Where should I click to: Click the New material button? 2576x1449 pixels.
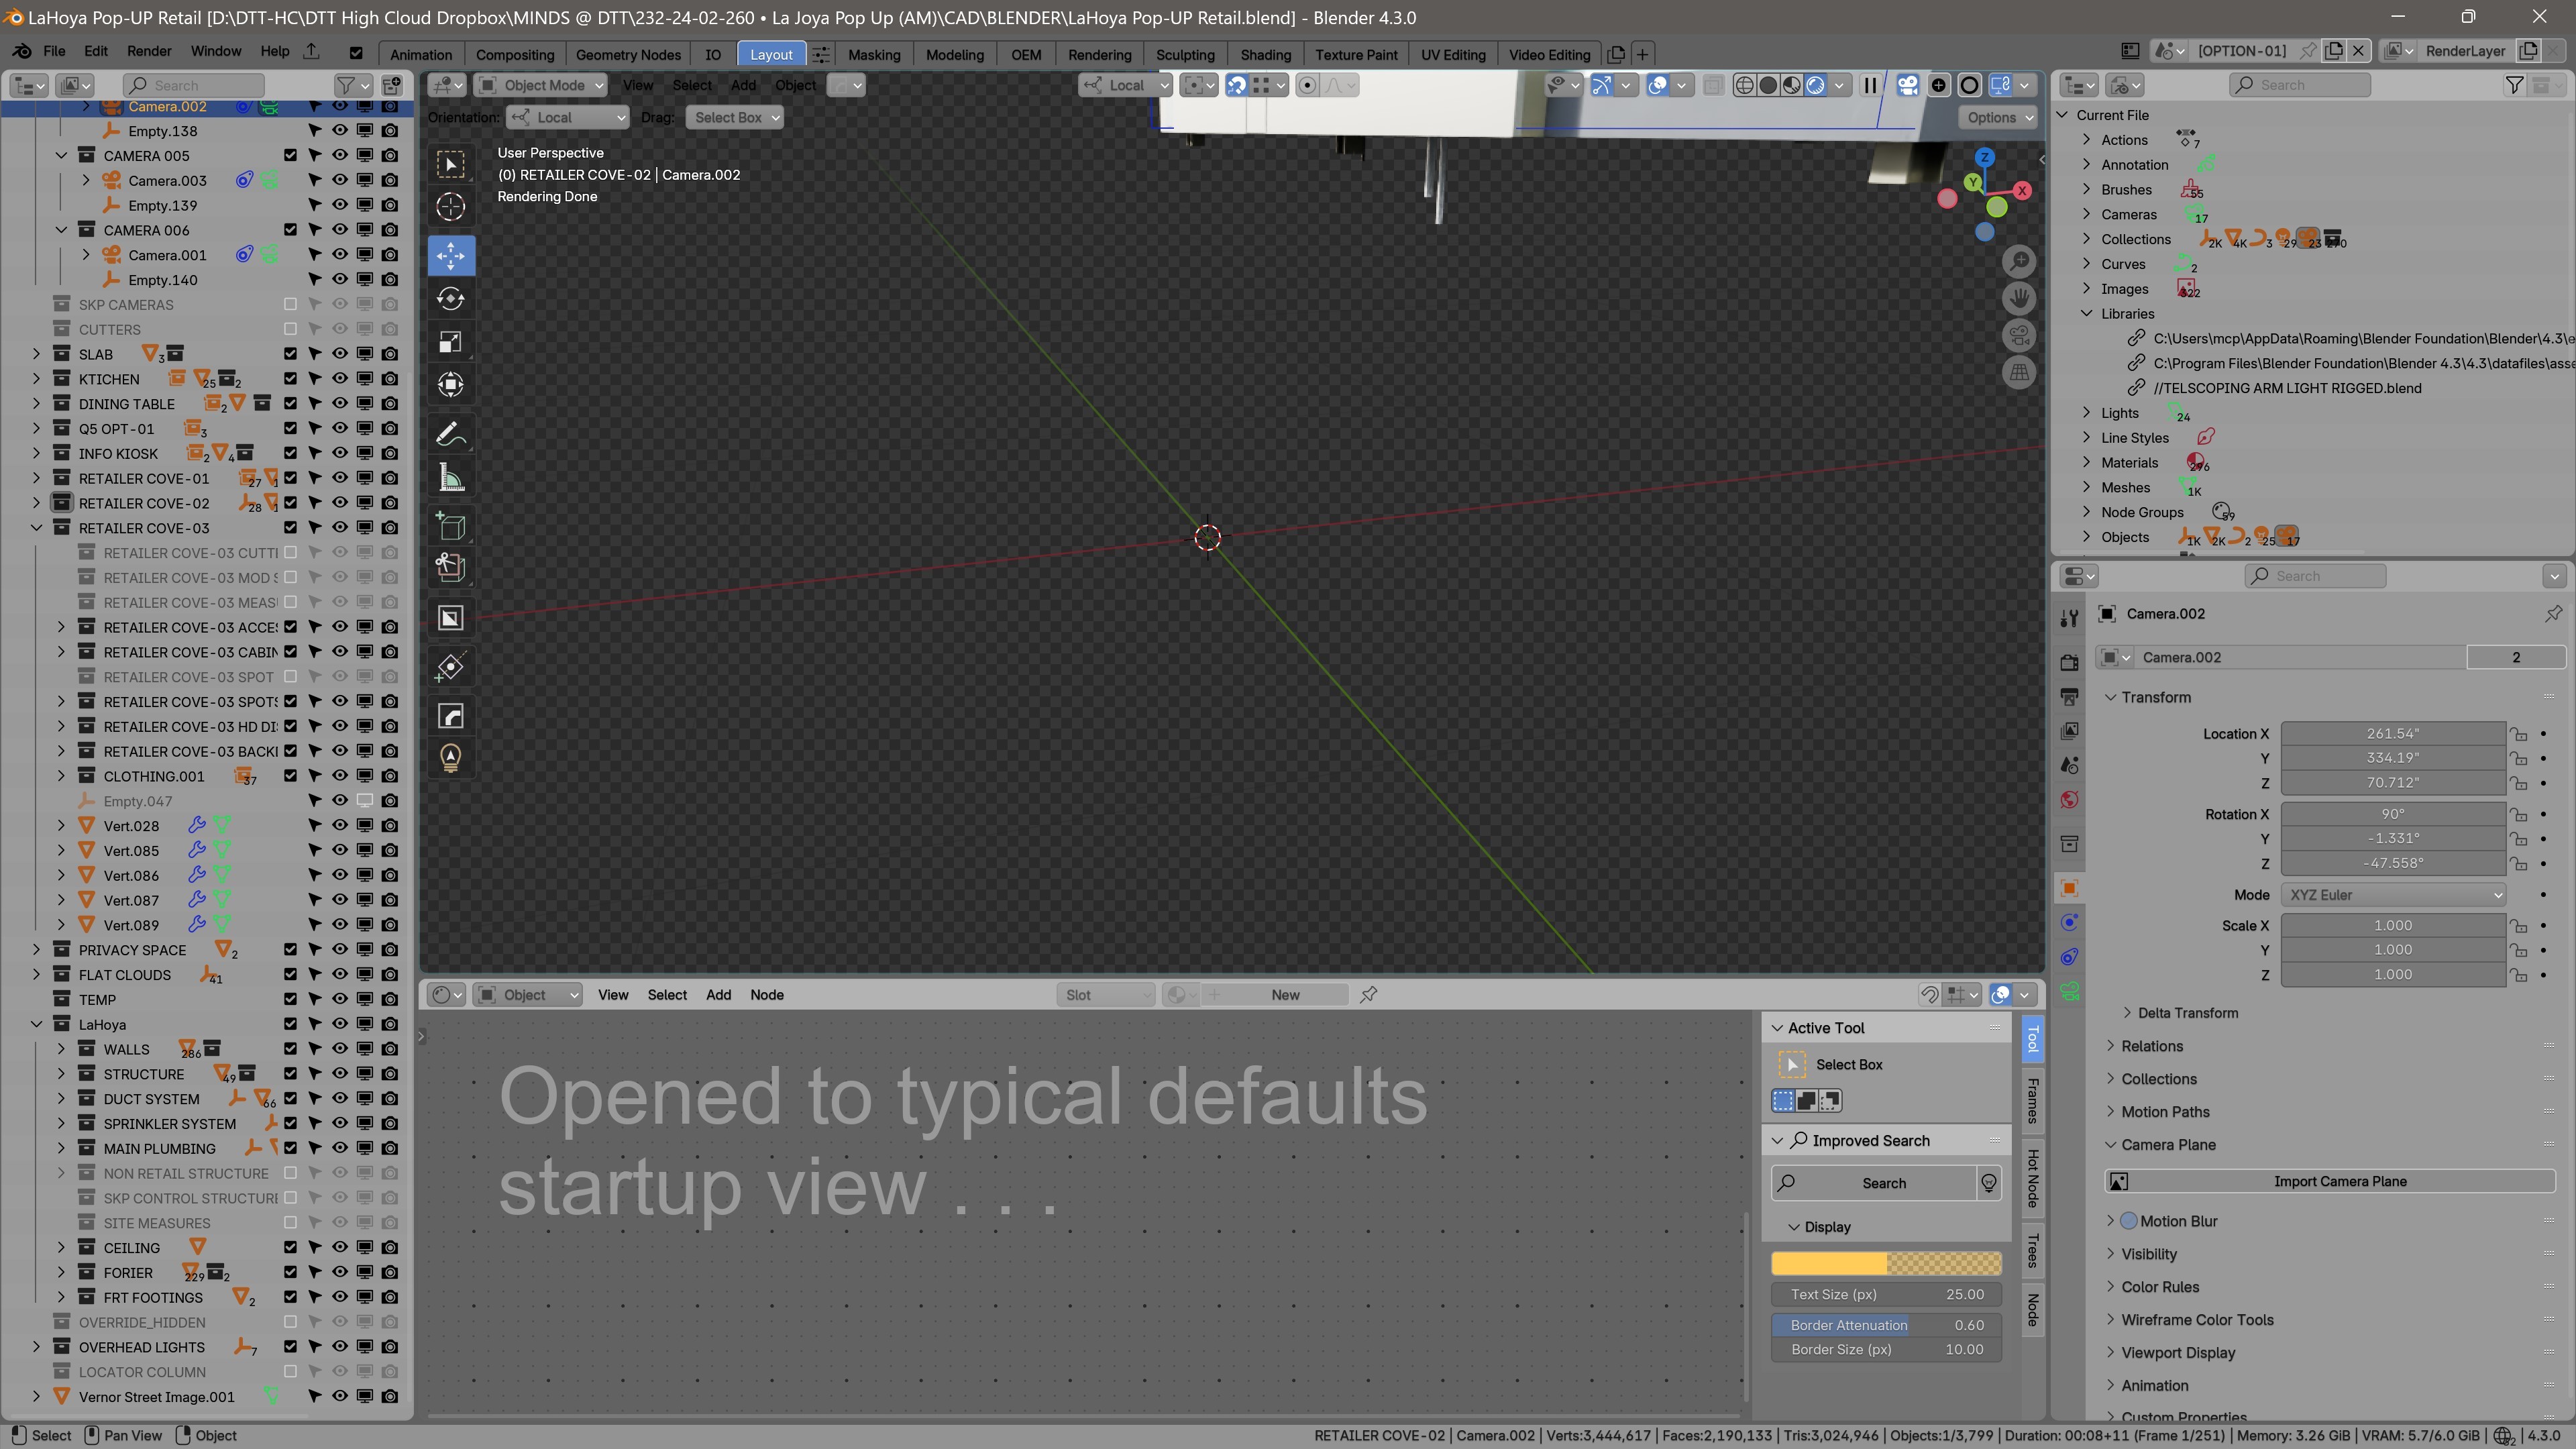click(x=1285, y=995)
